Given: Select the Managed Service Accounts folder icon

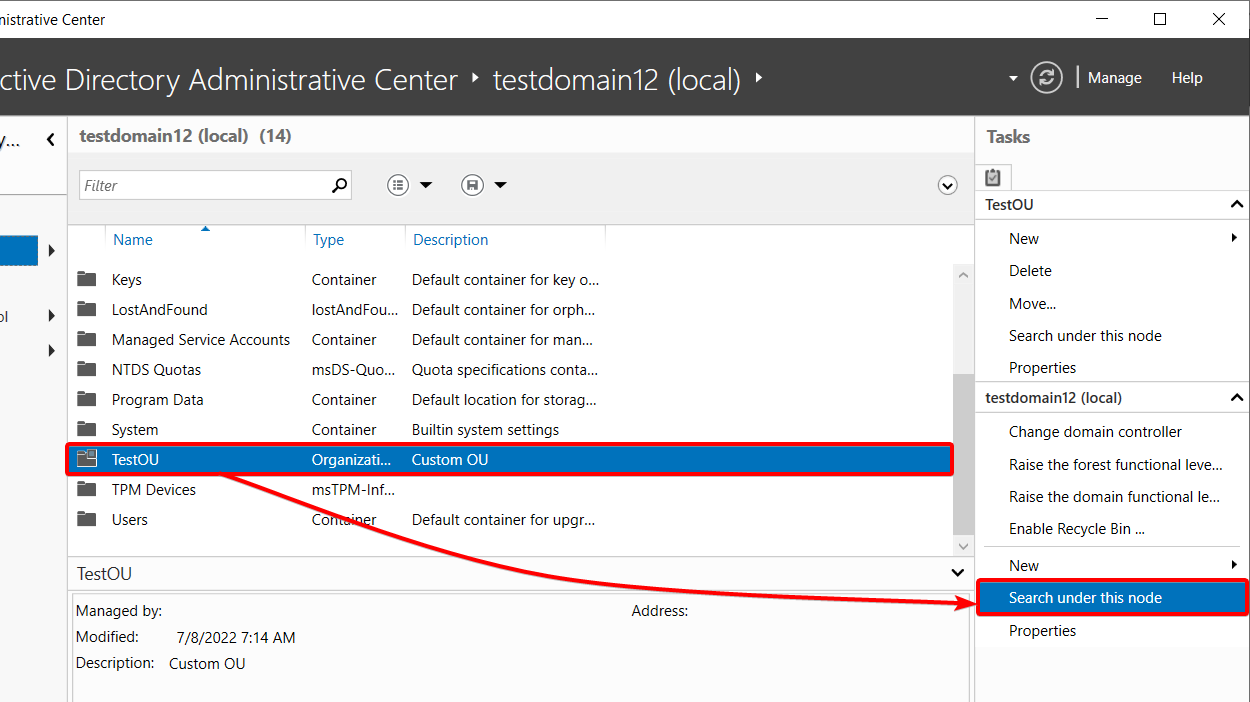Looking at the screenshot, I should (x=87, y=340).
